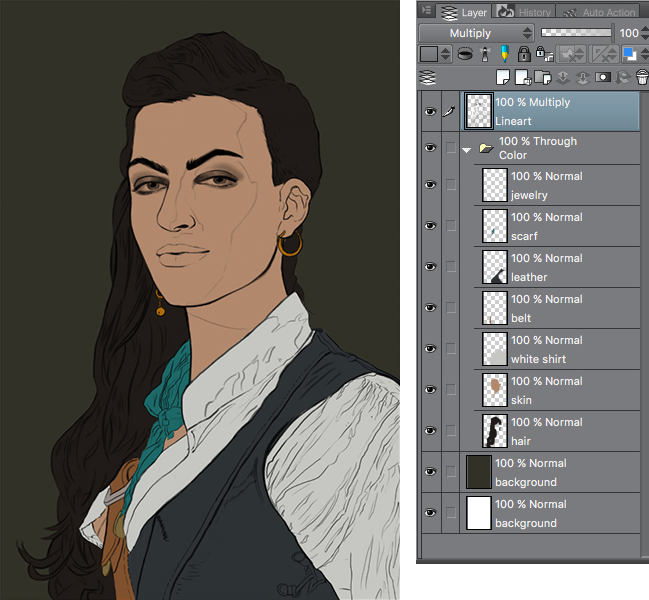Switch to the Auto Action tab
This screenshot has height=600, width=649.
(600, 11)
